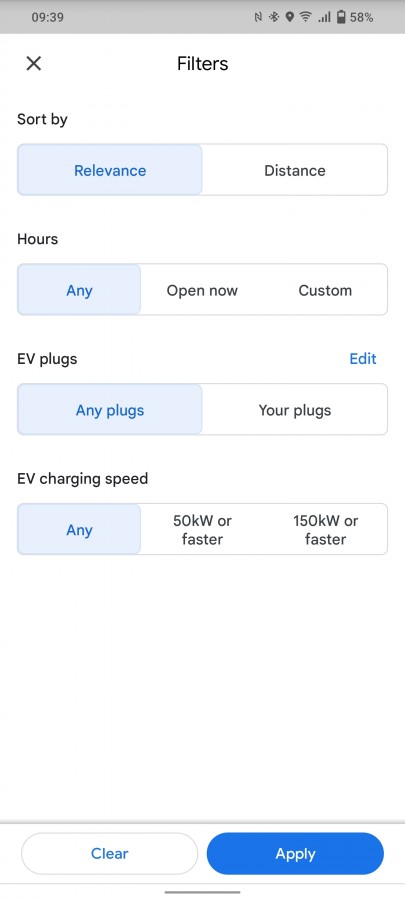The image size is (405, 900).
Task: Choose 150kW or faster charging speed
Action: 325,529
